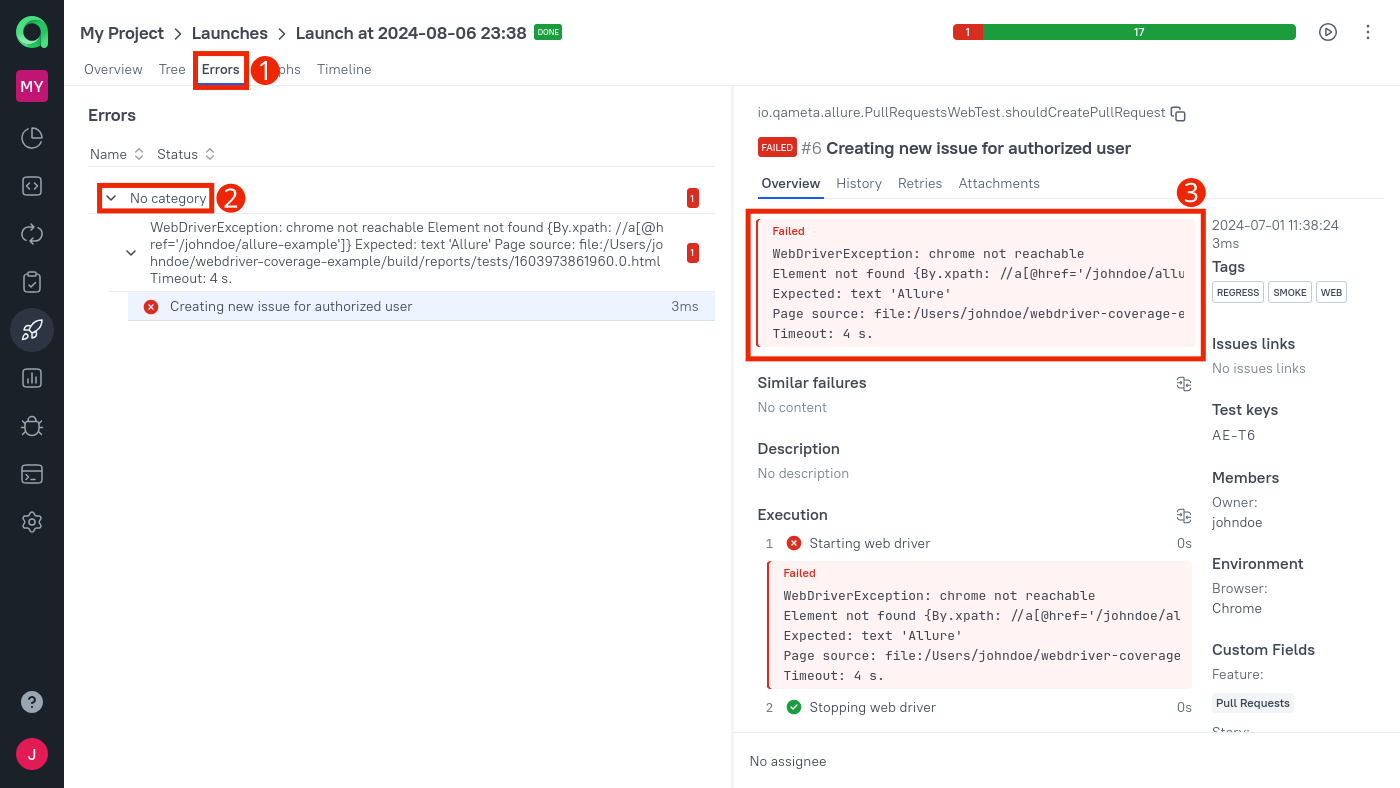The width and height of the screenshot is (1400, 788).
Task: Click the red failed icon of Starting web driver
Action: pos(794,543)
